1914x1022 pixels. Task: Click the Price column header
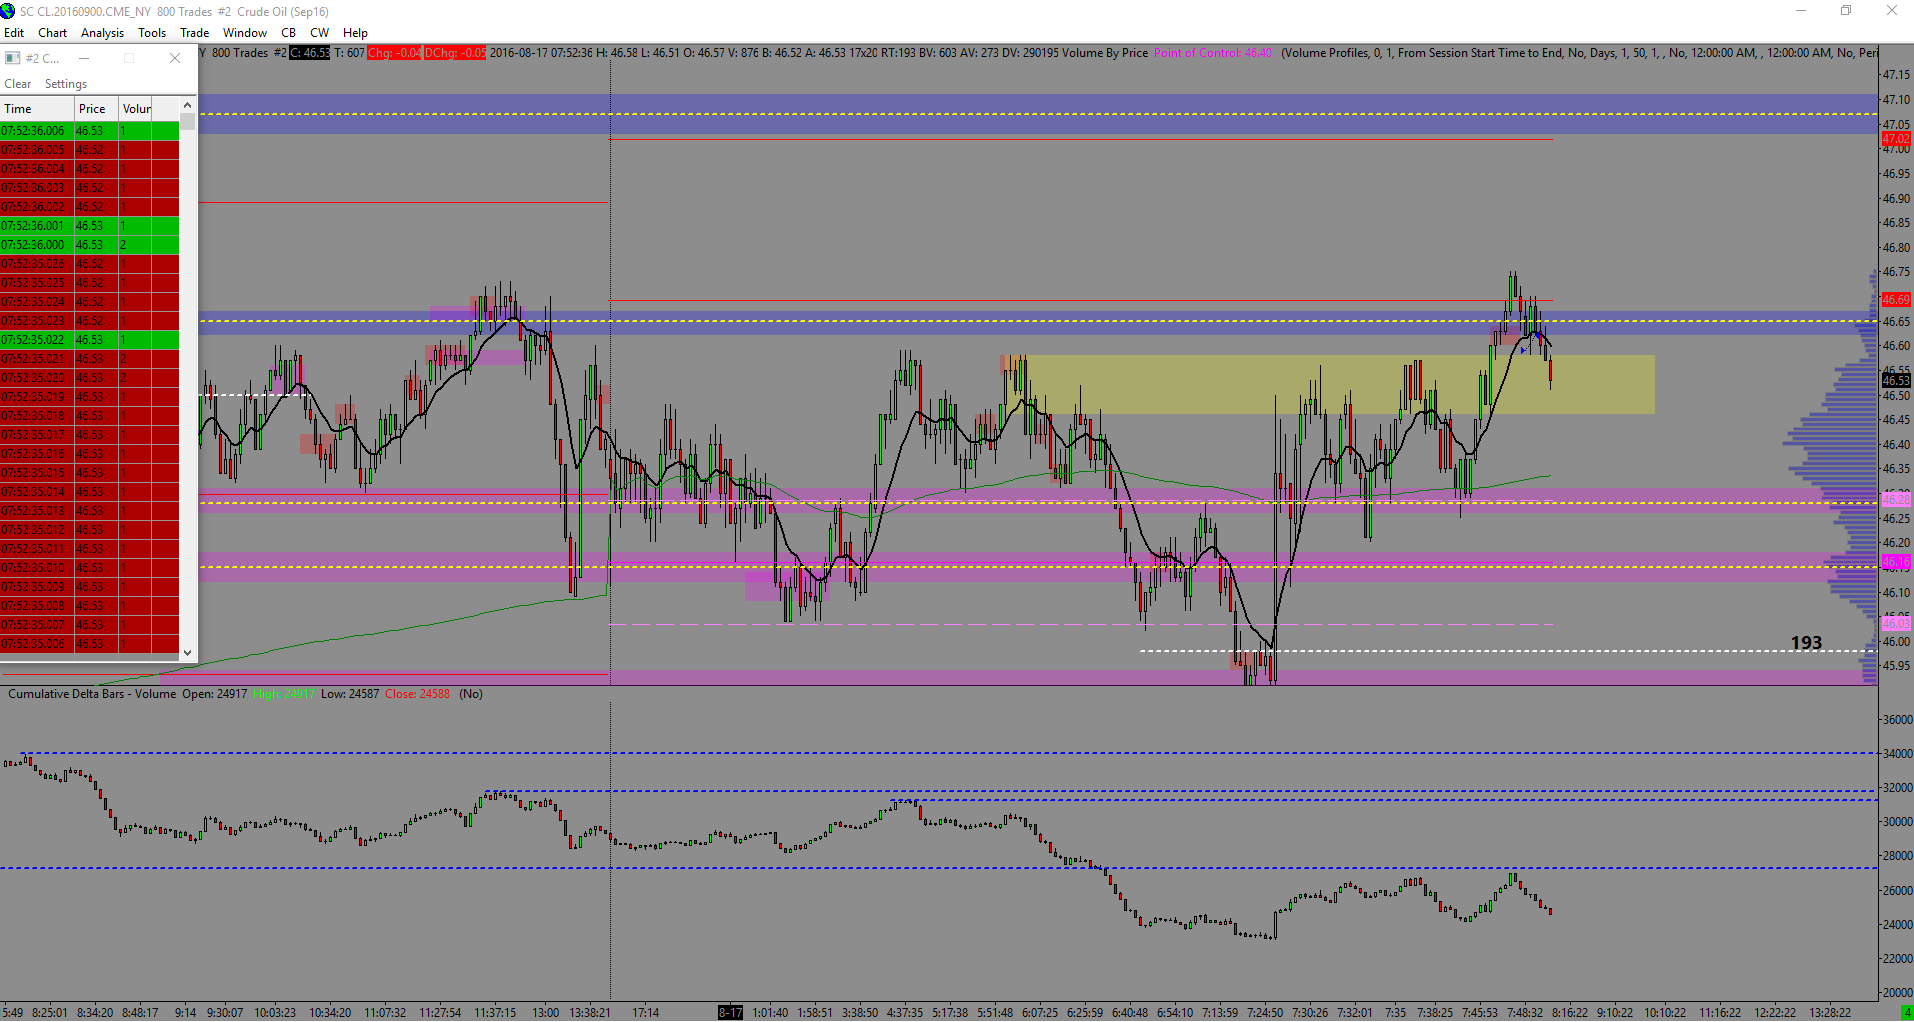coord(97,109)
